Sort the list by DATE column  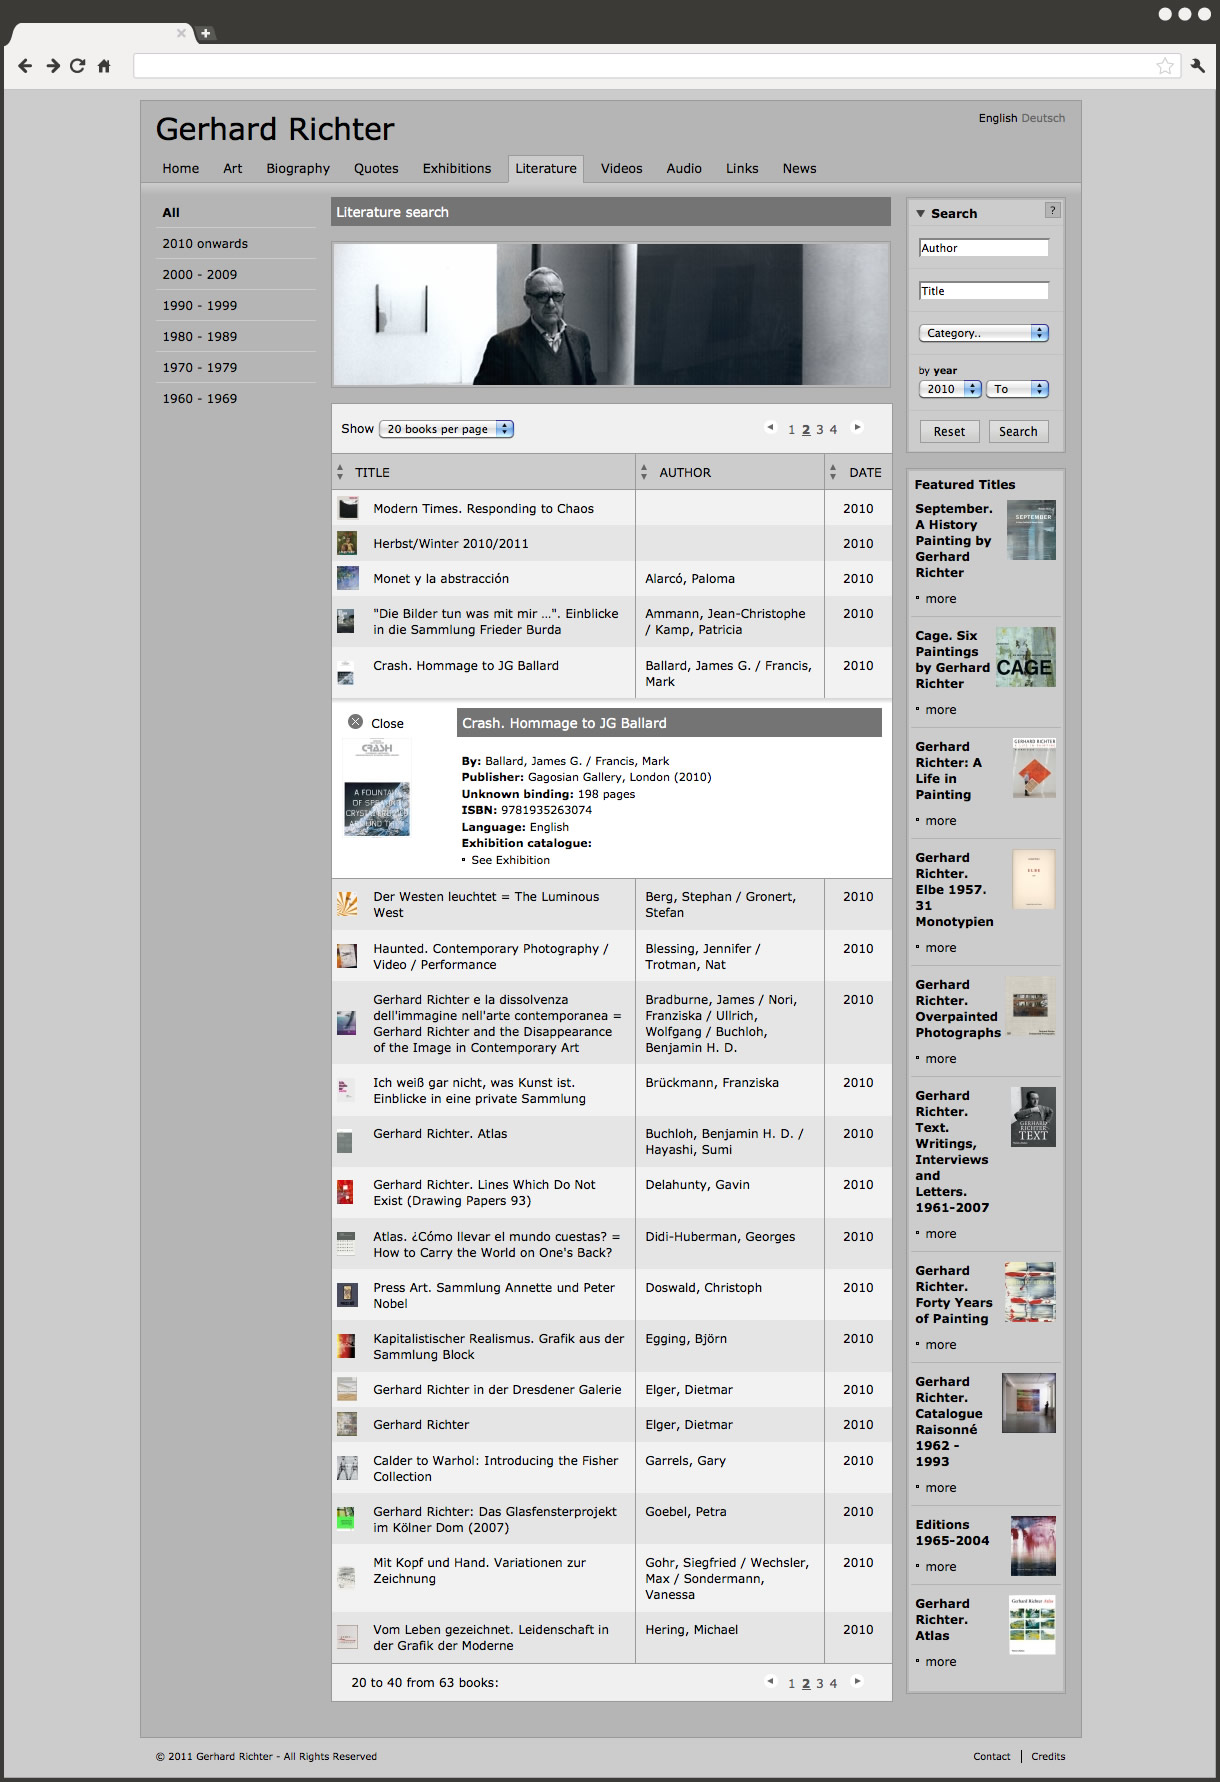click(864, 473)
